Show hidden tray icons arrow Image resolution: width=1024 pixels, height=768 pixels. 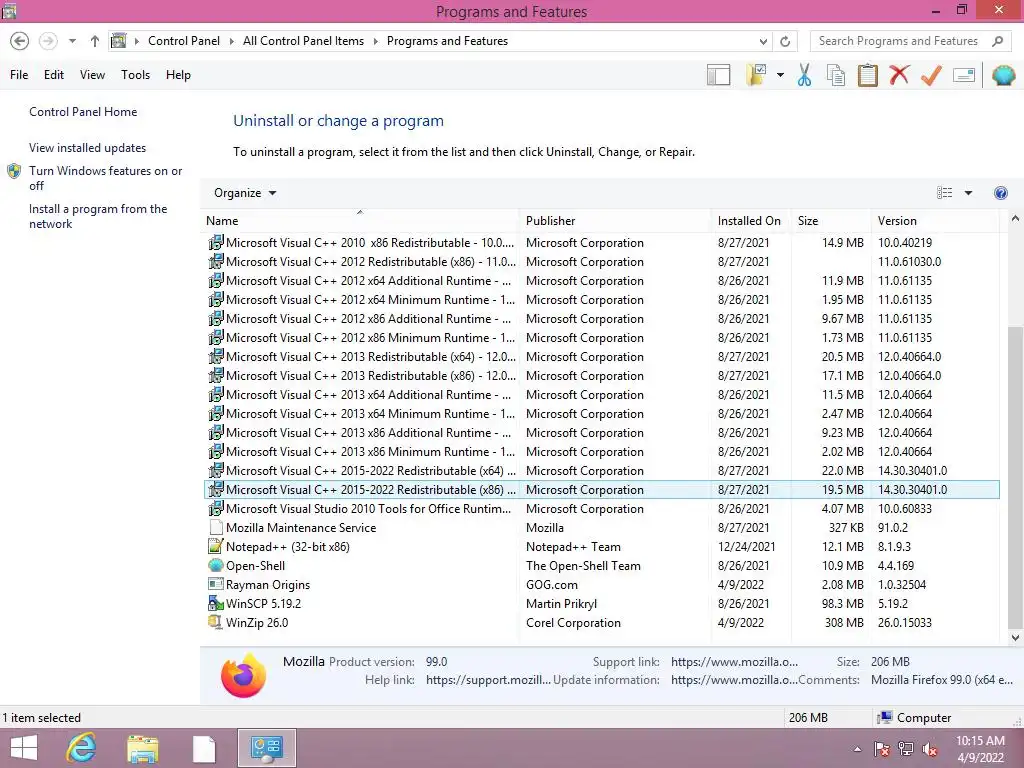857,749
